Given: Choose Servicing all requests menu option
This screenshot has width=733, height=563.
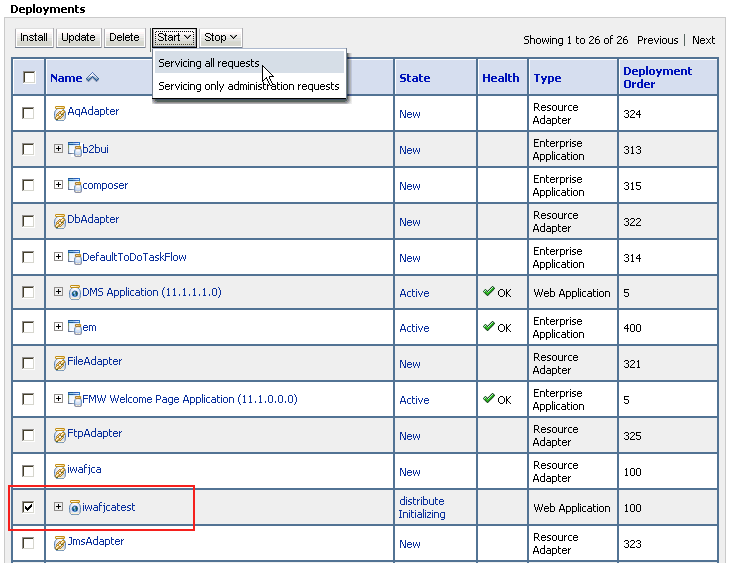Looking at the screenshot, I should [249, 63].
